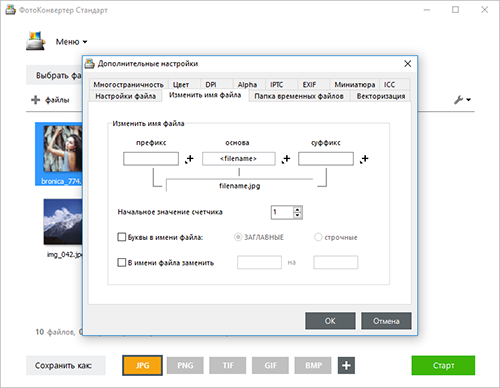This screenshot has height=388, width=500.
Task: Select PNG as output format
Action: tap(185, 366)
